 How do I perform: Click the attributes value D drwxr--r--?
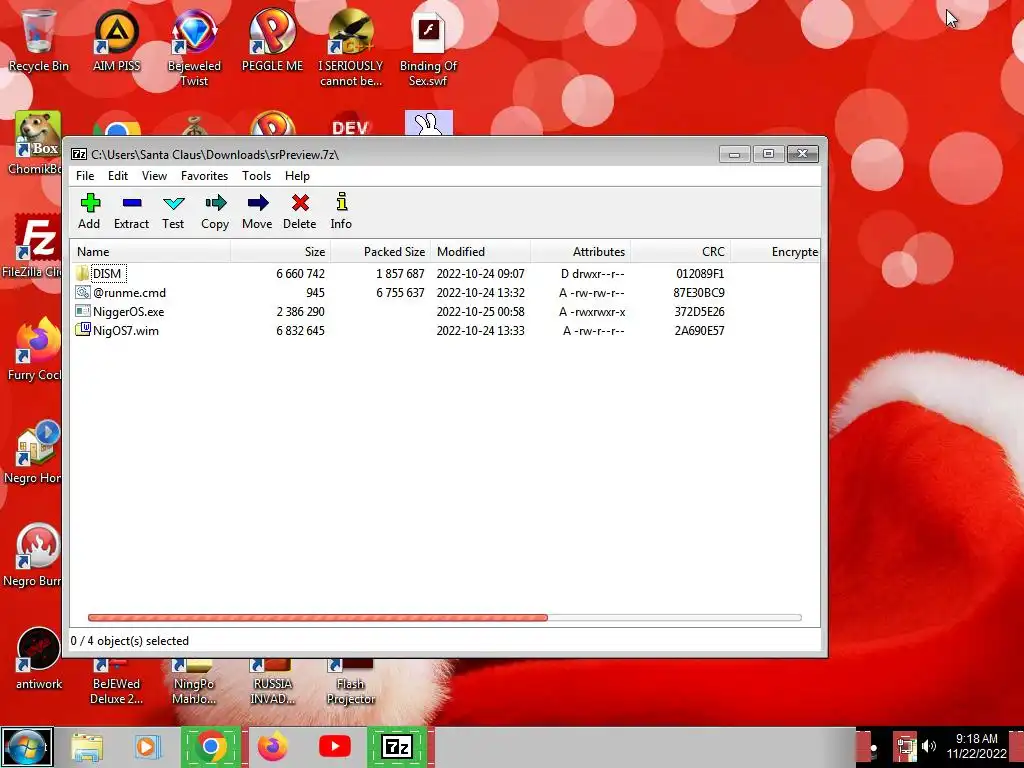click(x=592, y=274)
